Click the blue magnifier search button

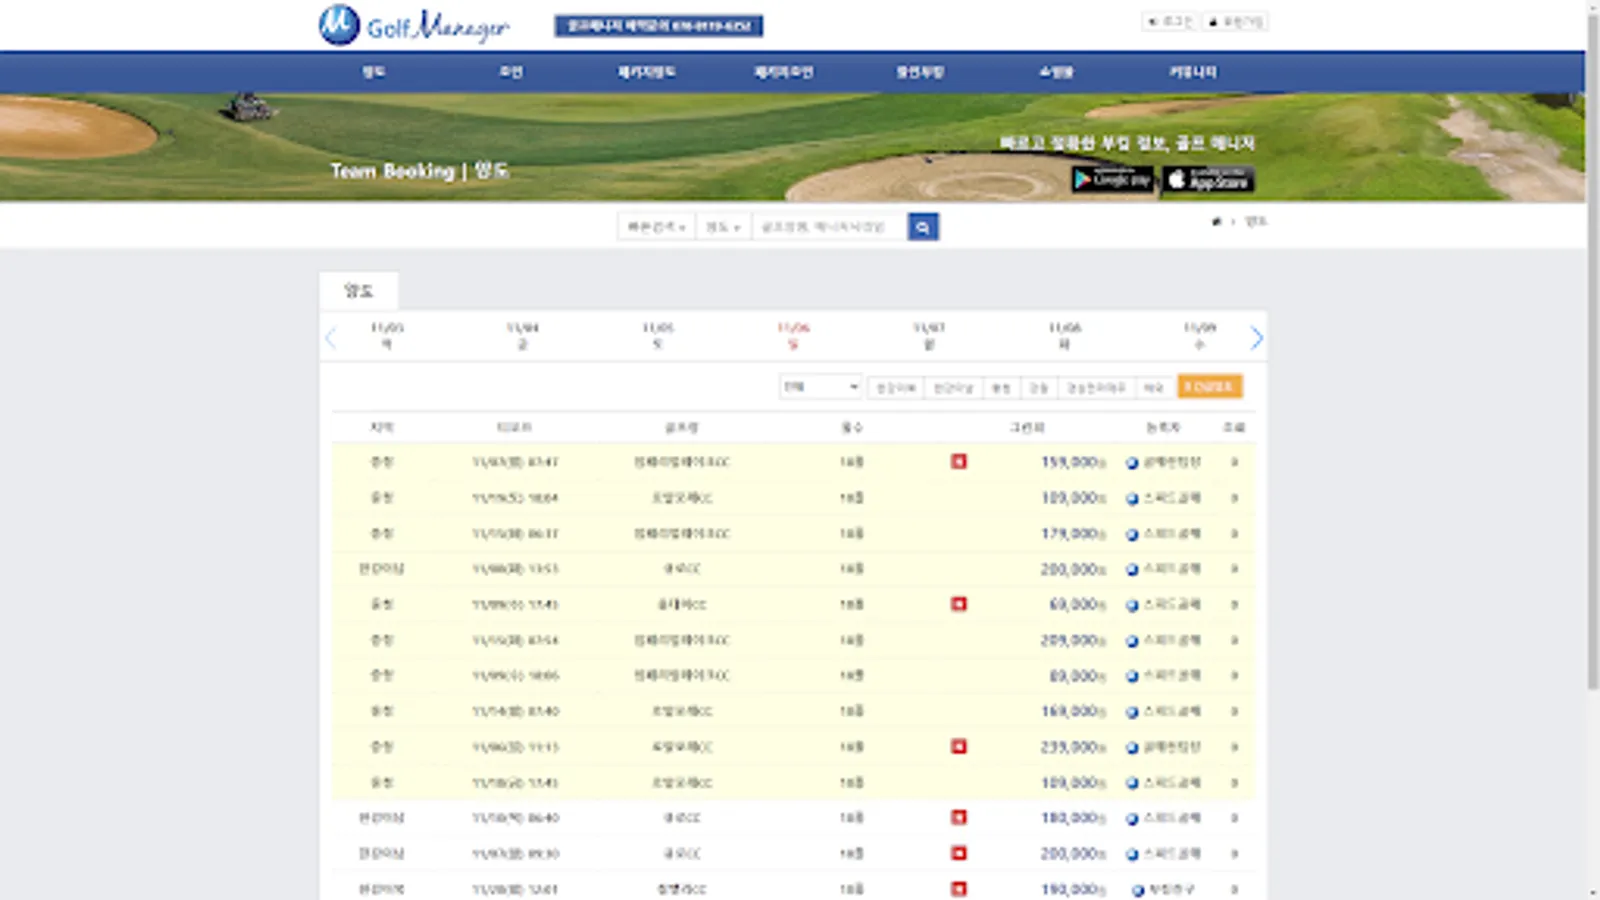tap(923, 227)
